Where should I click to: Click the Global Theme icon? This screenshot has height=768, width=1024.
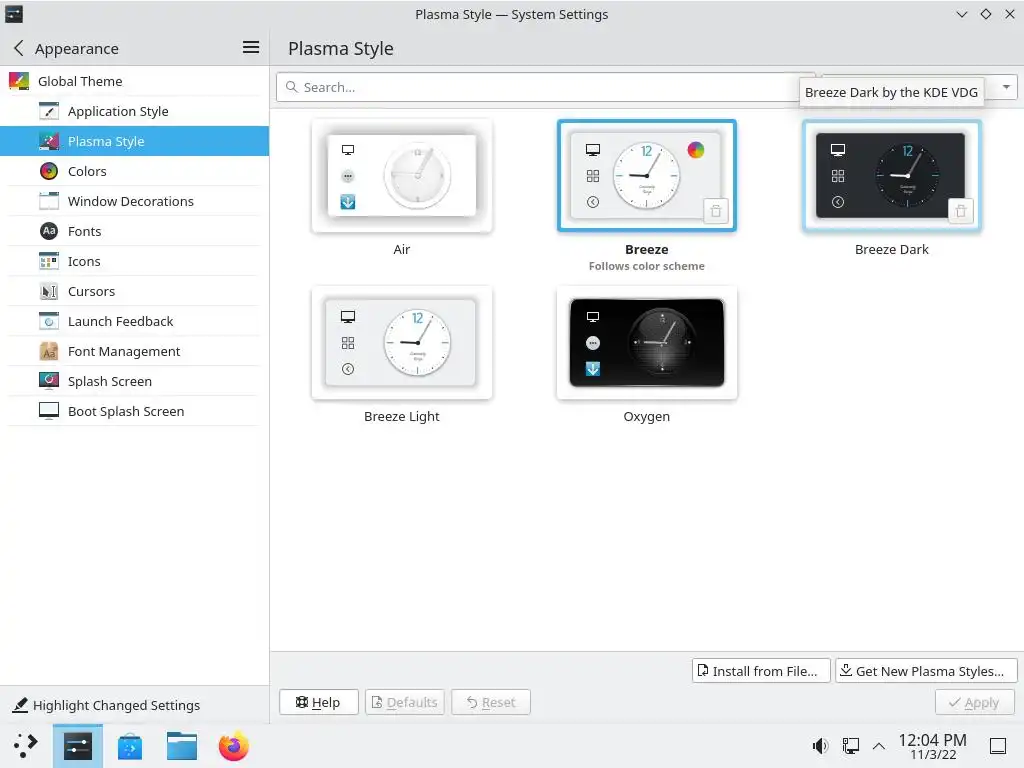(x=19, y=81)
